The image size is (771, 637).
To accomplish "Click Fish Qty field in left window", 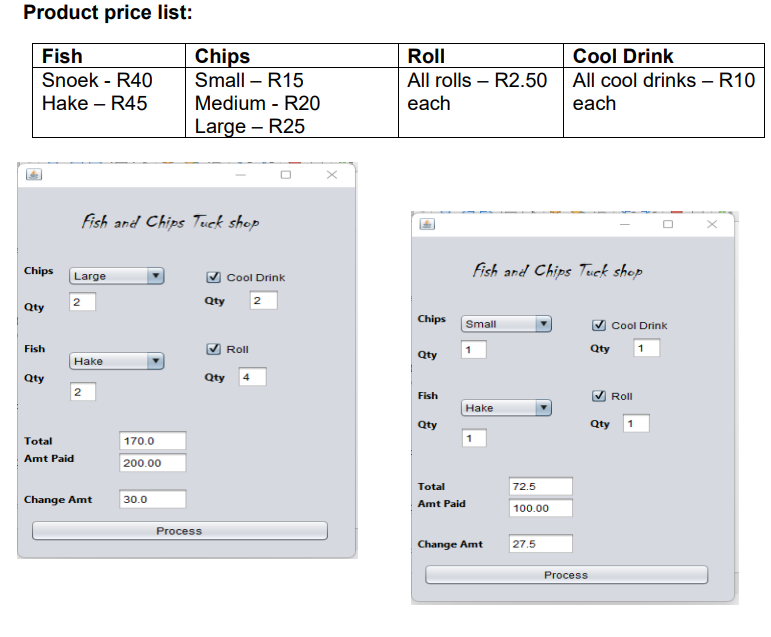I will (x=83, y=392).
